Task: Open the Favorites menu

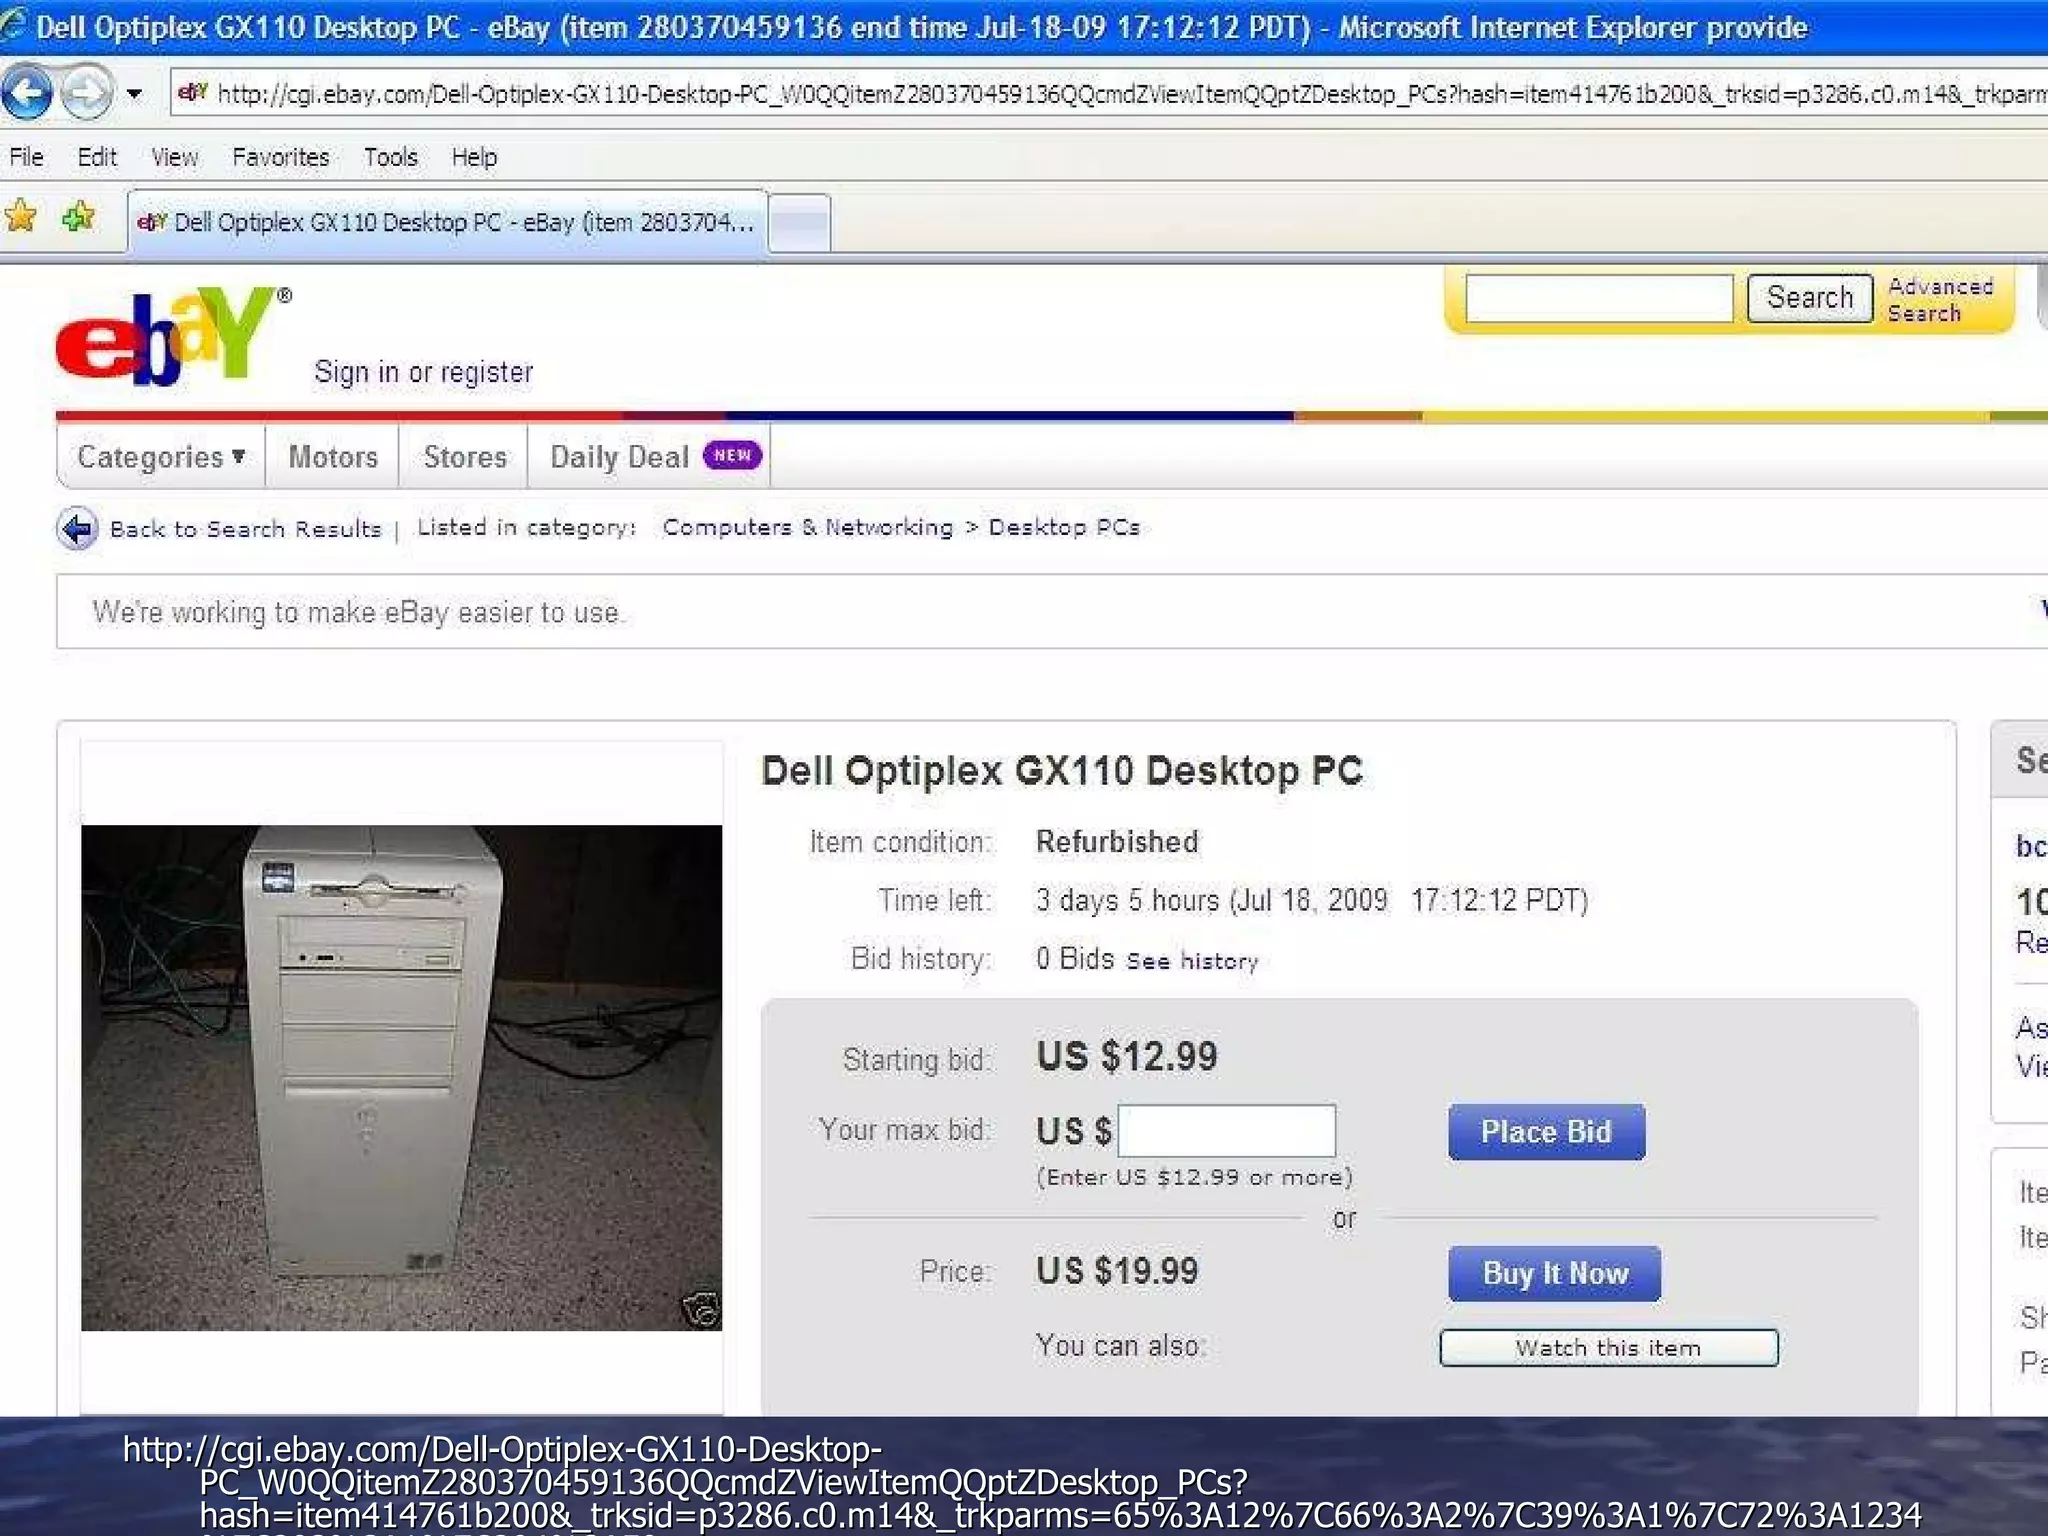Action: pos(280,157)
